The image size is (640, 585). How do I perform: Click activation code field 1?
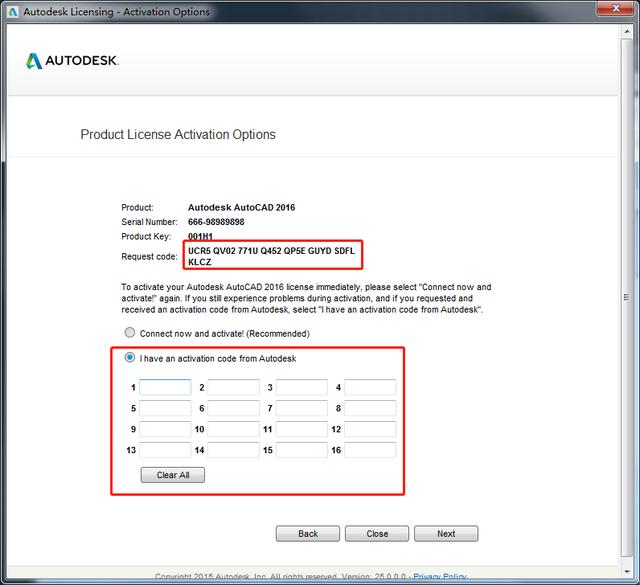coord(165,387)
